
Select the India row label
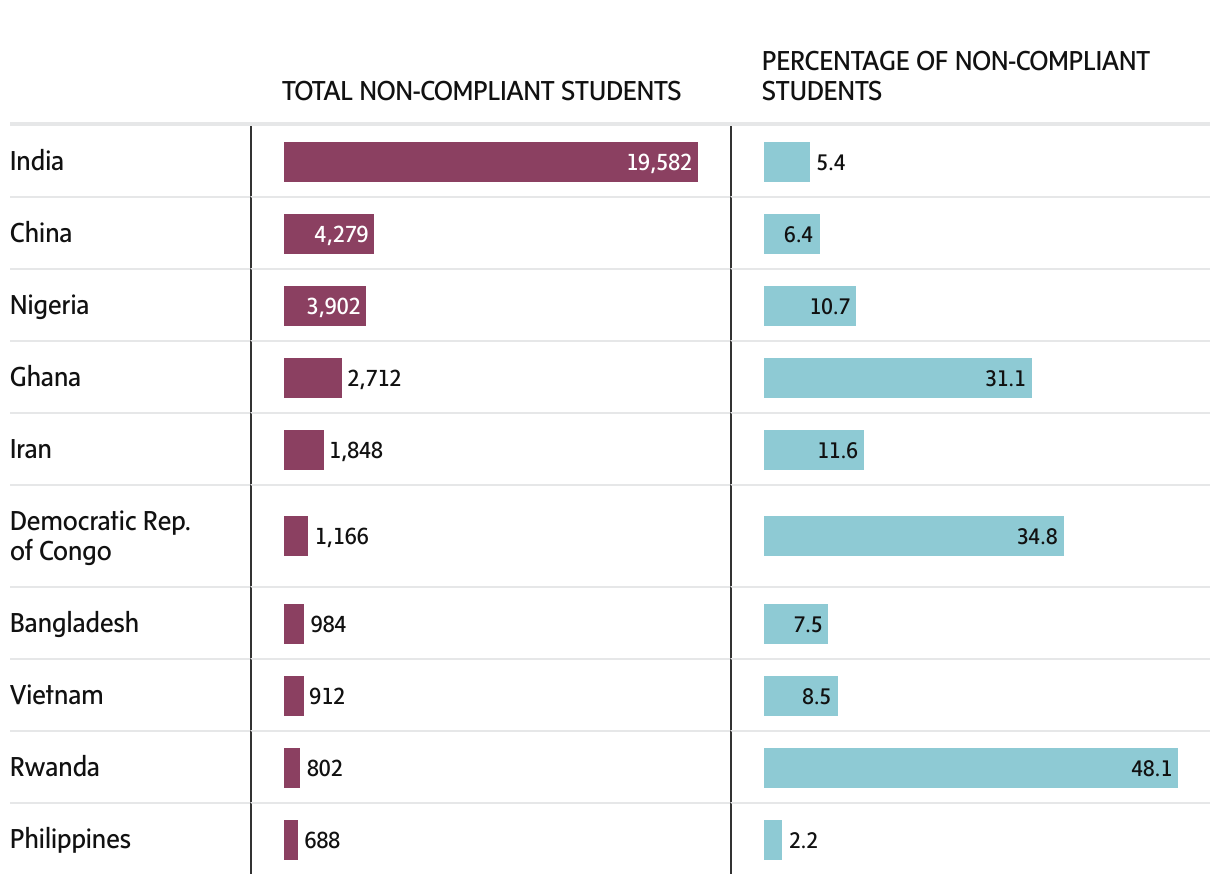pyautogui.click(x=37, y=161)
